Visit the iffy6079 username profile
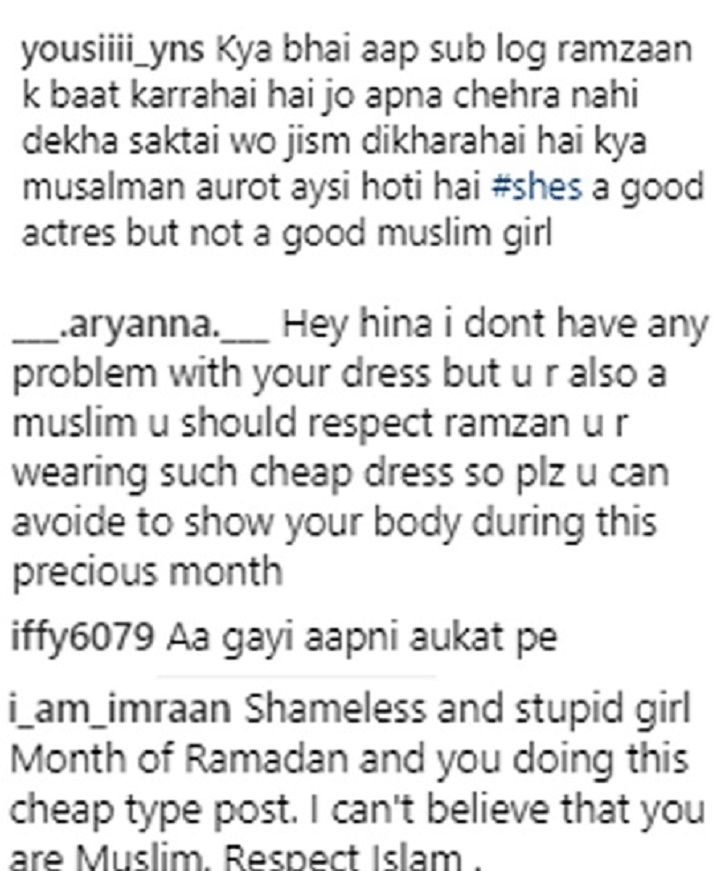The width and height of the screenshot is (725, 871). (82, 639)
